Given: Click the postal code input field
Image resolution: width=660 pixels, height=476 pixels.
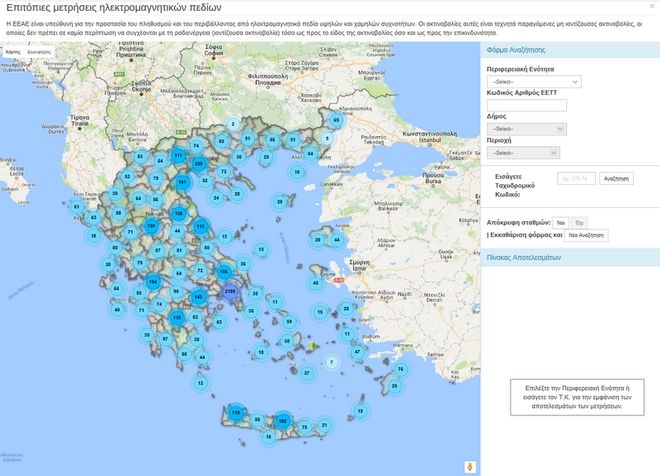Looking at the screenshot, I should [574, 178].
